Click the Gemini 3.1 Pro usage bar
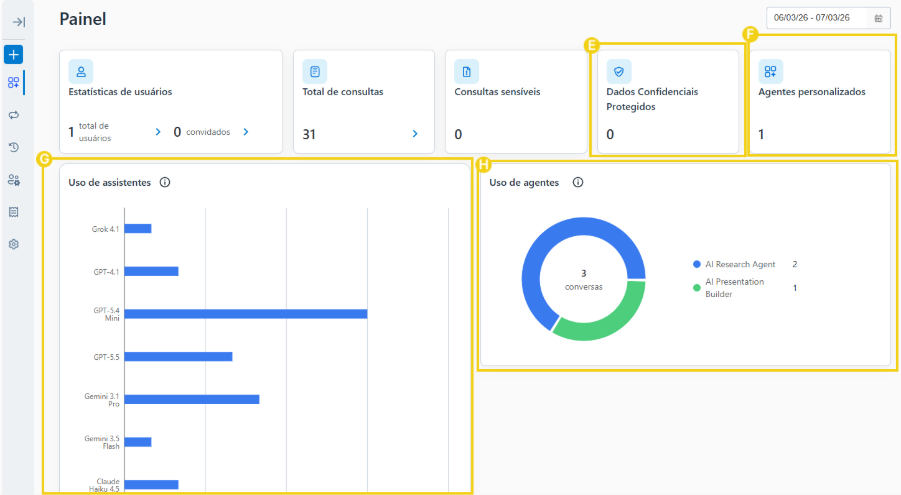This screenshot has height=495, width=901. coord(192,399)
